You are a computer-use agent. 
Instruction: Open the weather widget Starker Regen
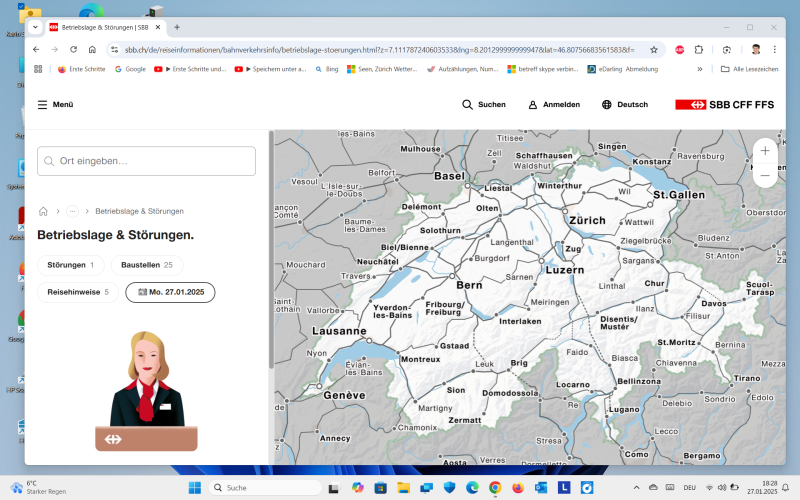tap(38, 488)
